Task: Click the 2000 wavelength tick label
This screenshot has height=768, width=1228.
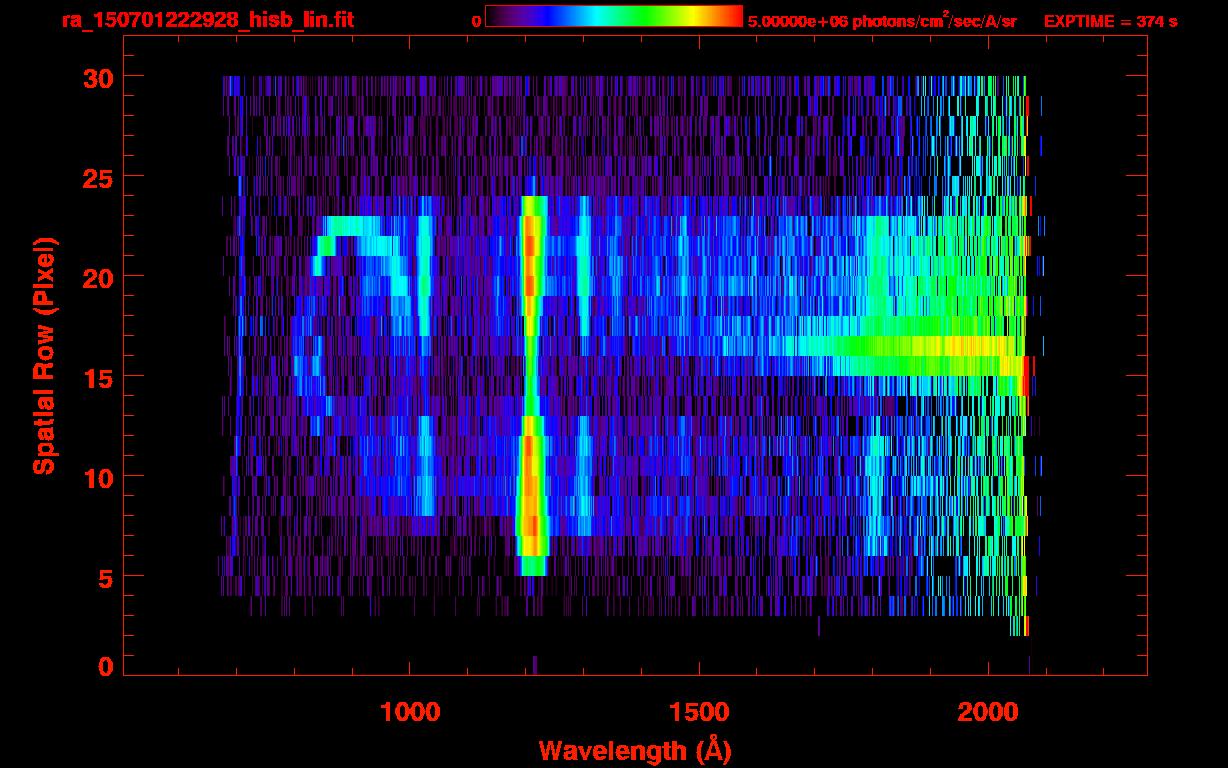Action: click(x=986, y=711)
